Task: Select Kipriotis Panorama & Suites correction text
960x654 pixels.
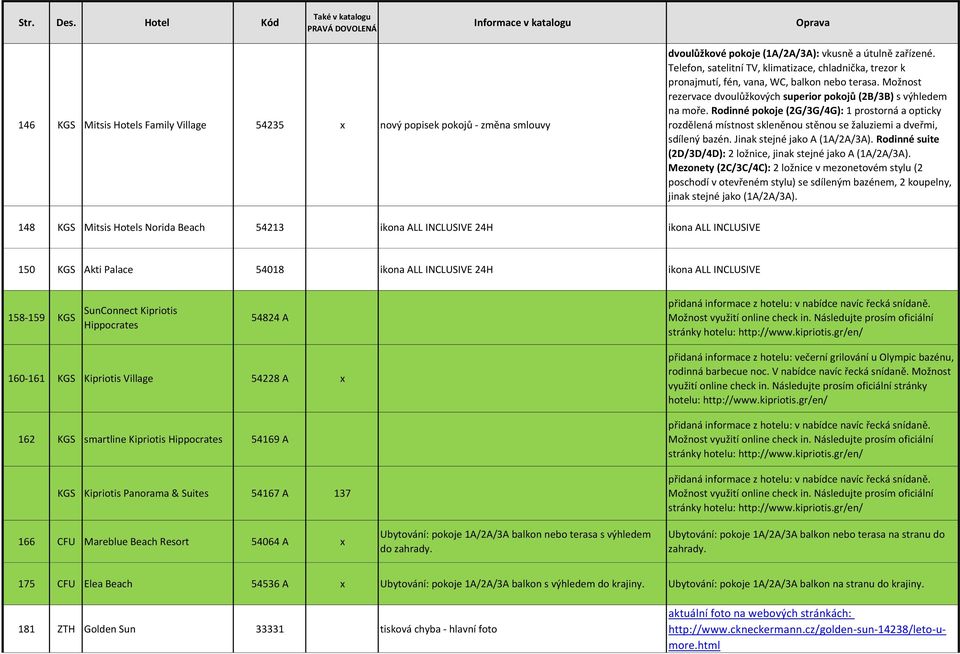Action: pyautogui.click(x=812, y=493)
